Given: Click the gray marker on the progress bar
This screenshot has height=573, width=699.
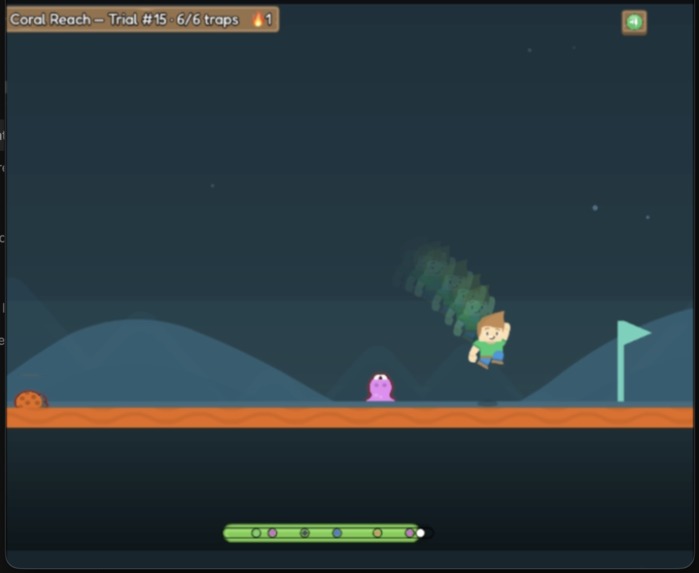Looking at the screenshot, I should (304, 533).
